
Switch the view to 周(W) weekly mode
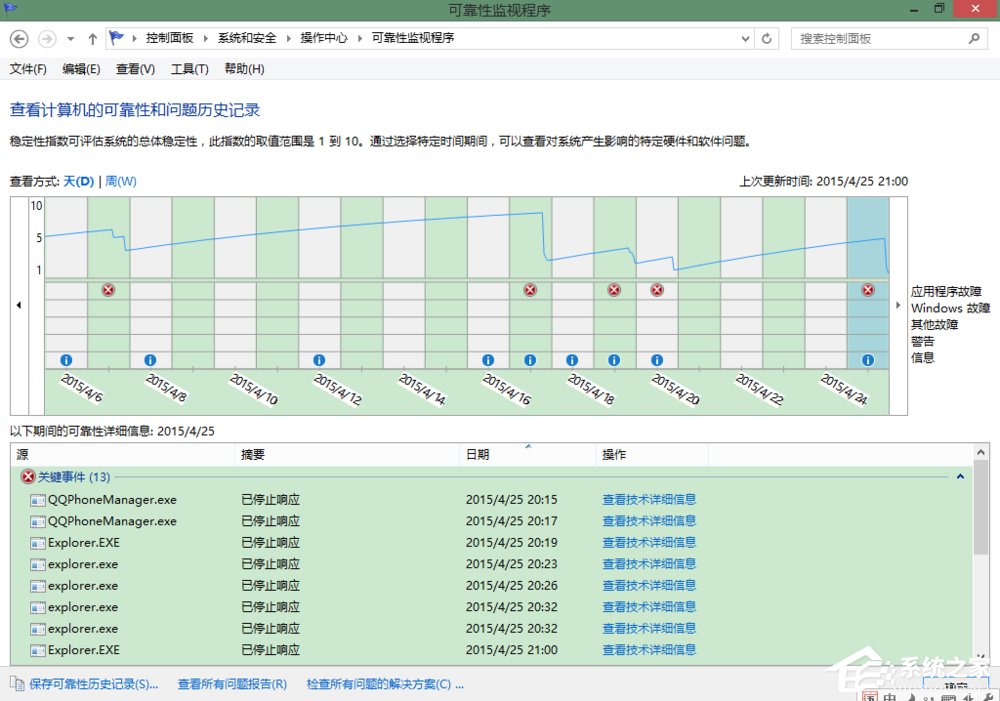coord(121,182)
